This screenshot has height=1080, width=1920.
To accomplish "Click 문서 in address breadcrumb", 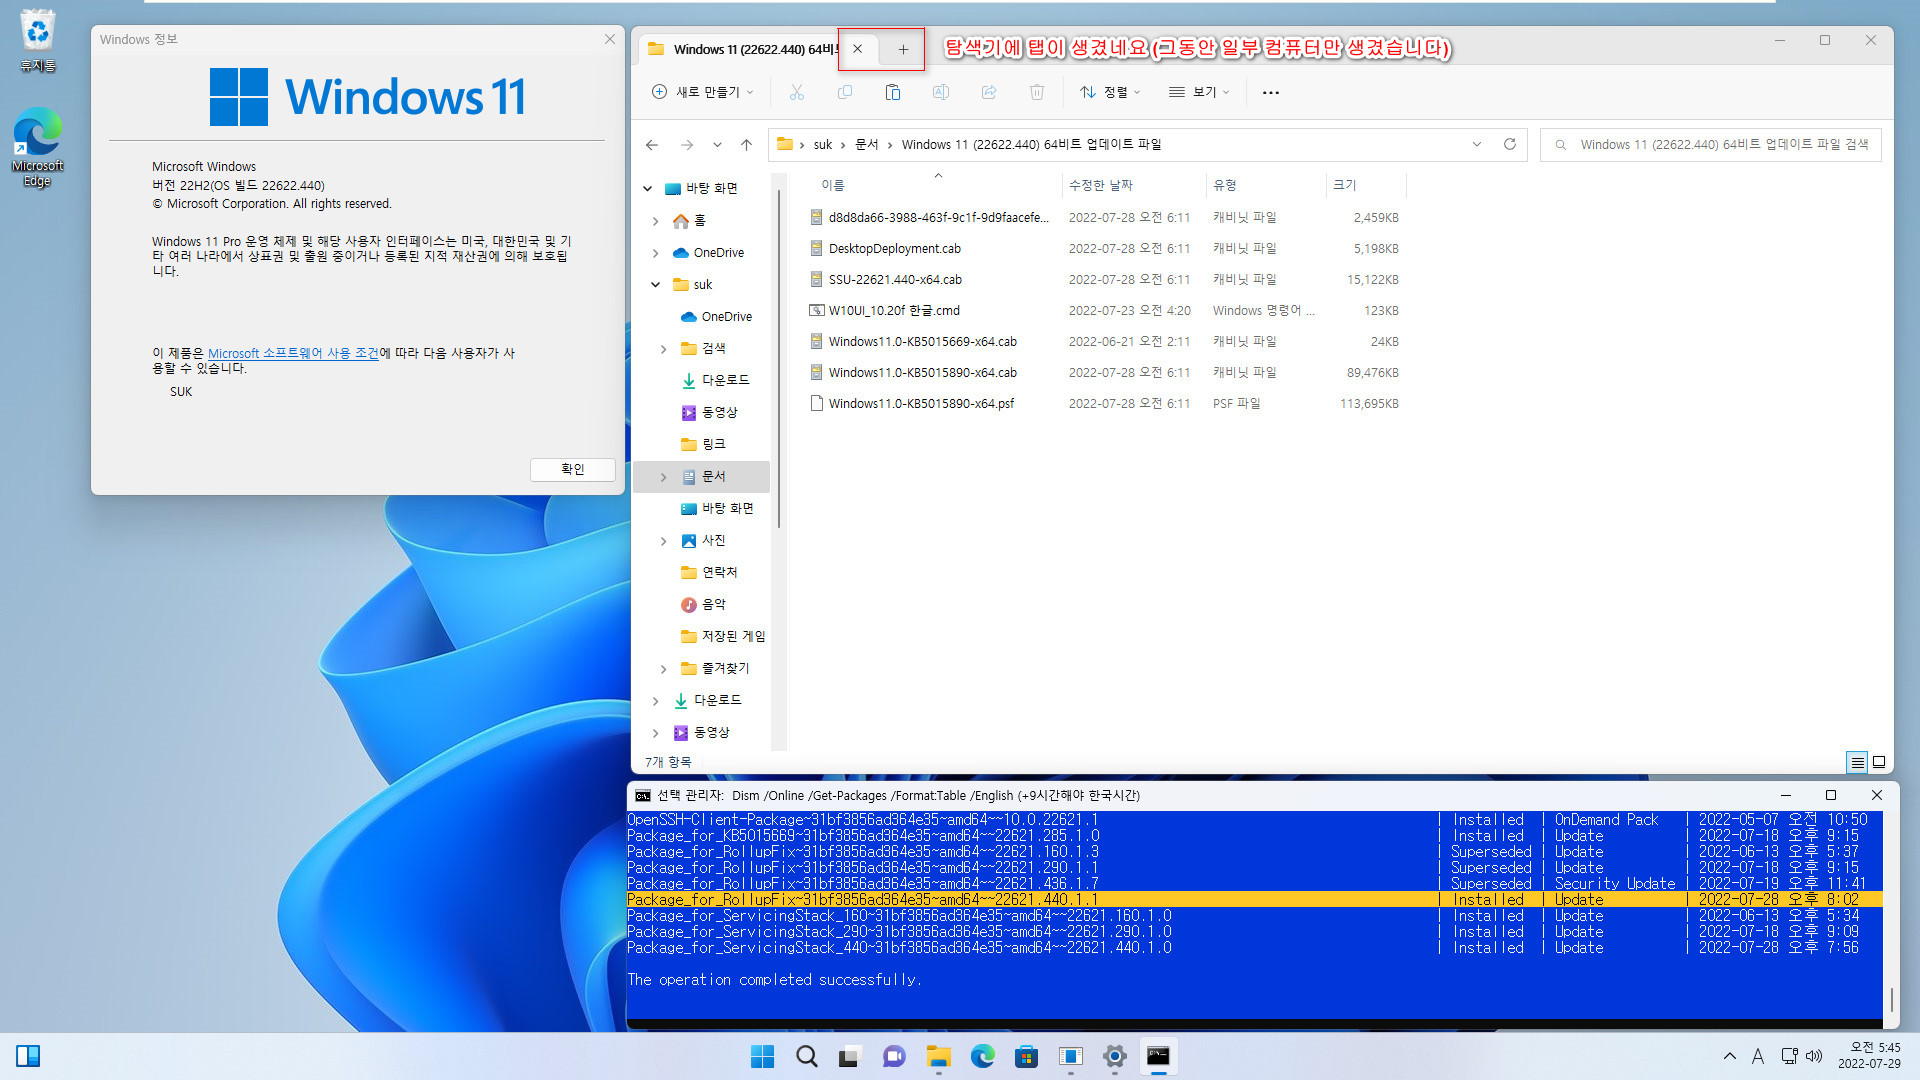I will pos(867,145).
